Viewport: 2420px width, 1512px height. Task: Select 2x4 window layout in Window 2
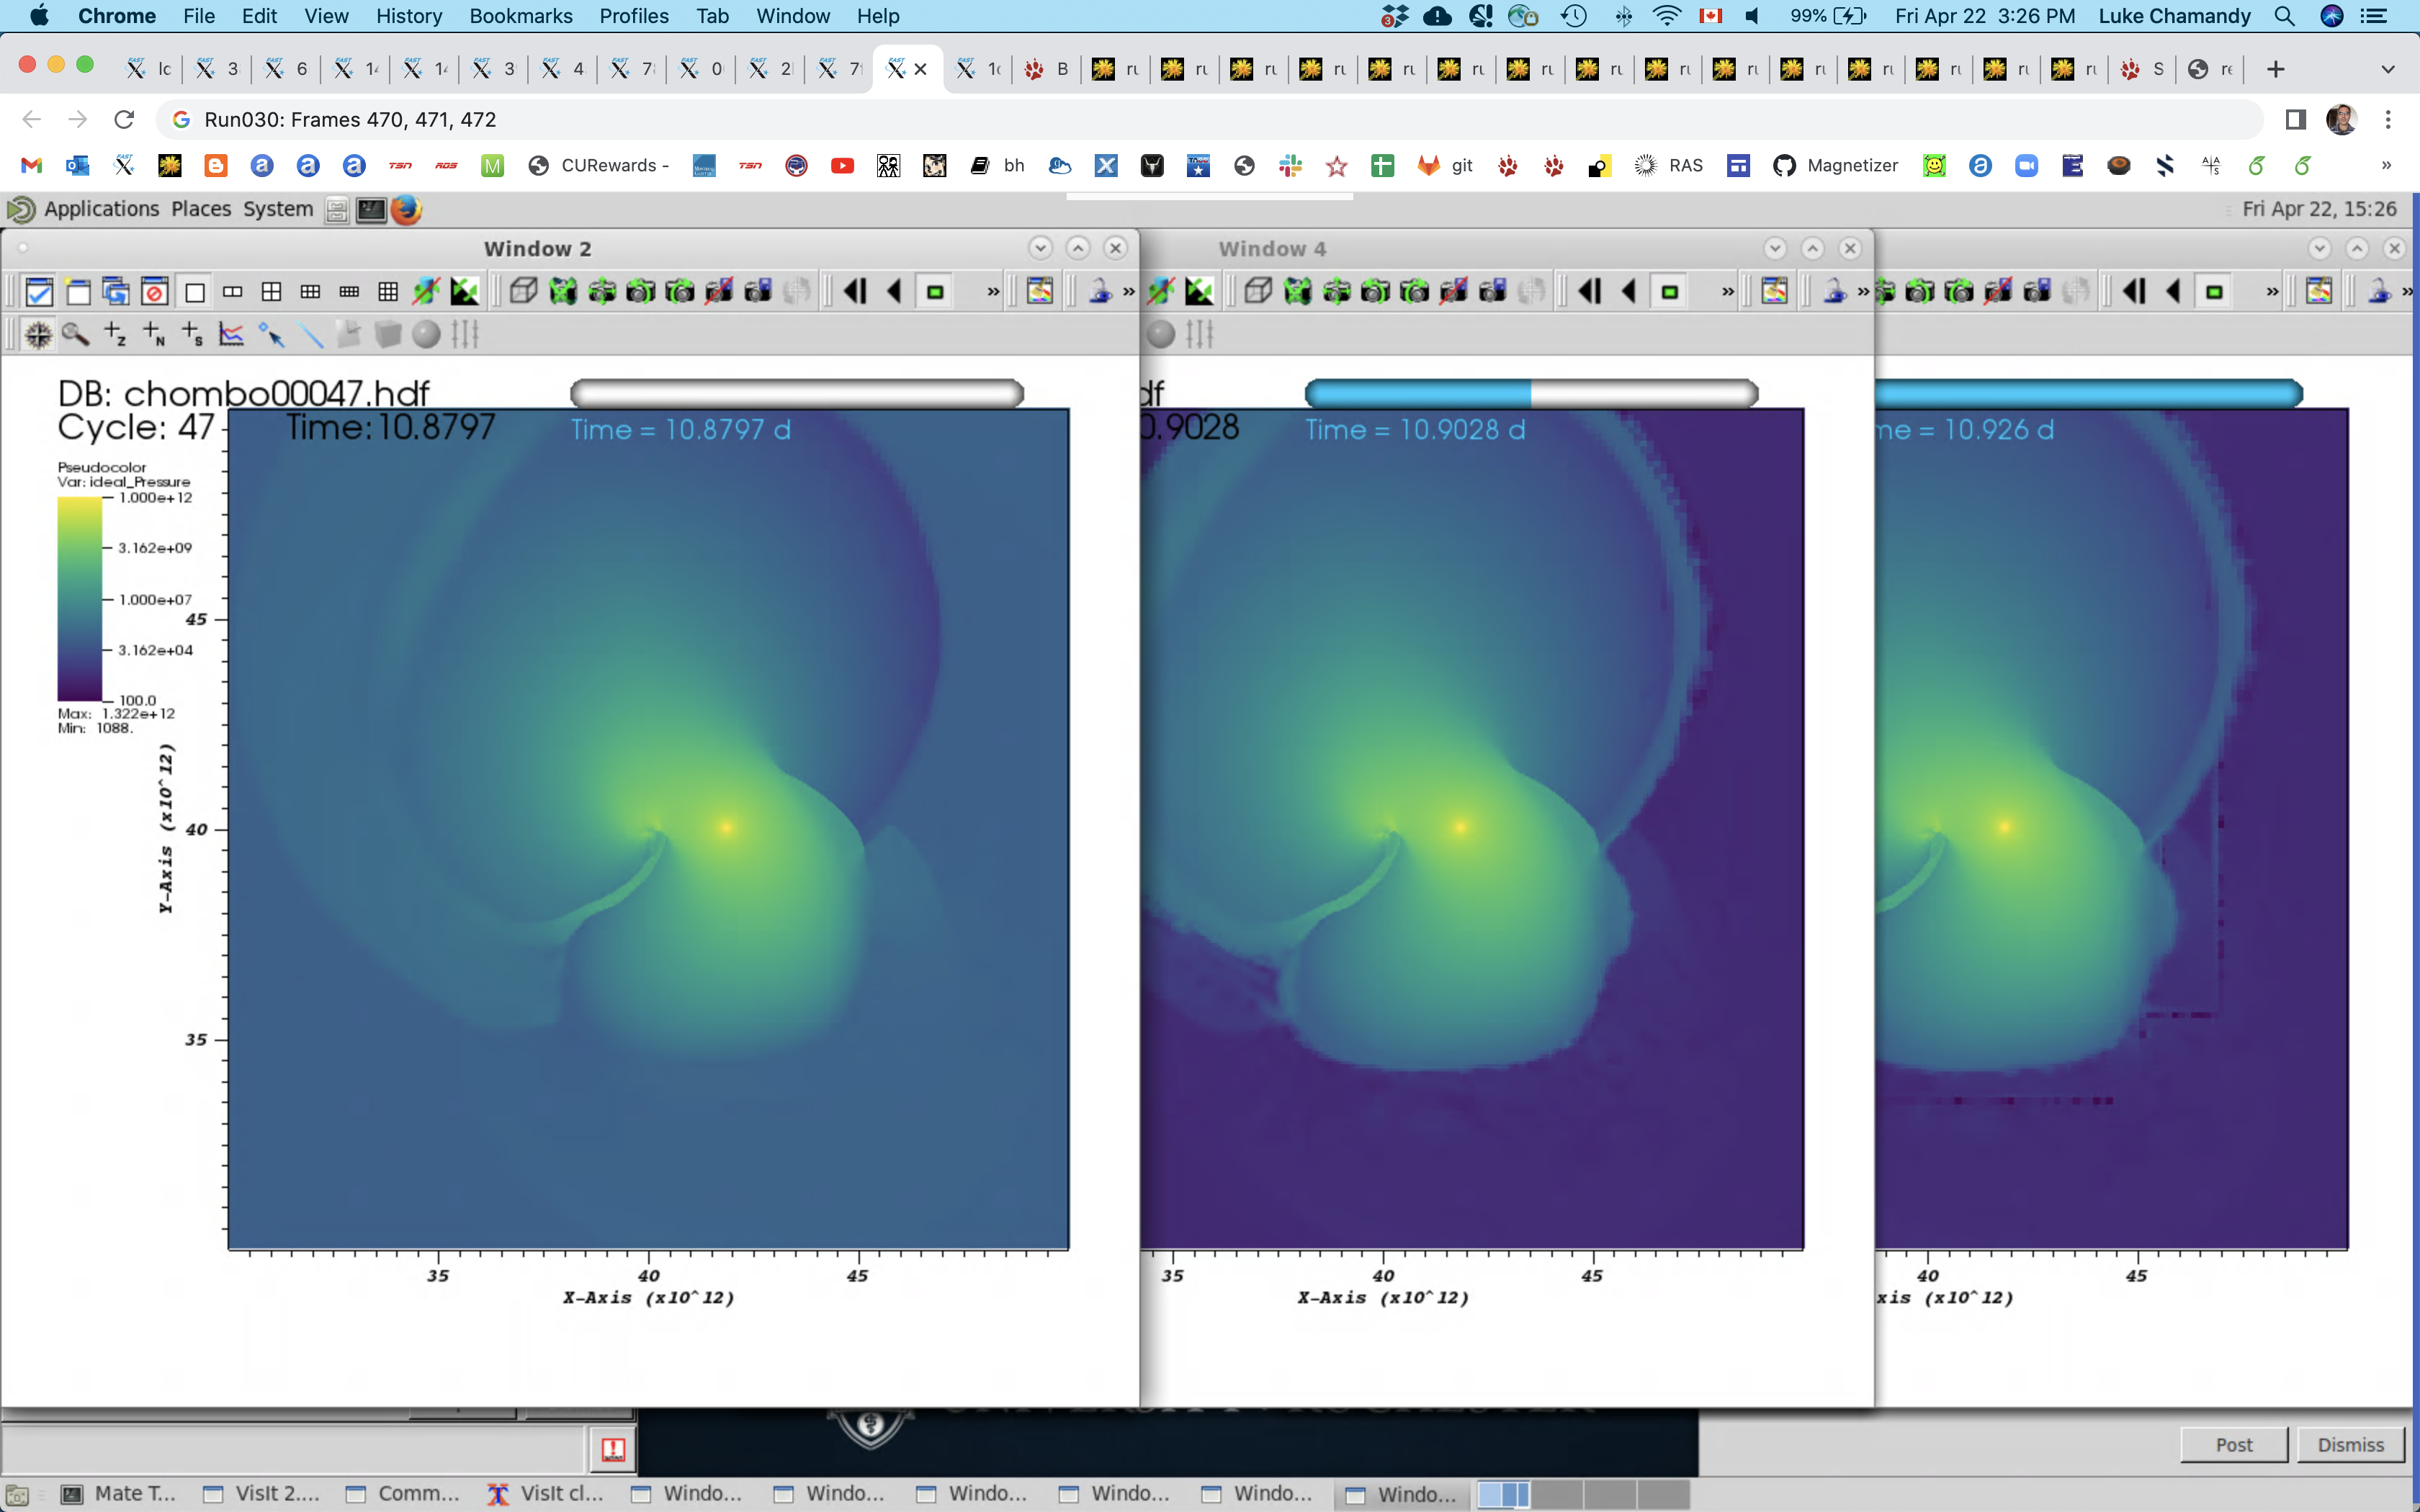point(349,292)
